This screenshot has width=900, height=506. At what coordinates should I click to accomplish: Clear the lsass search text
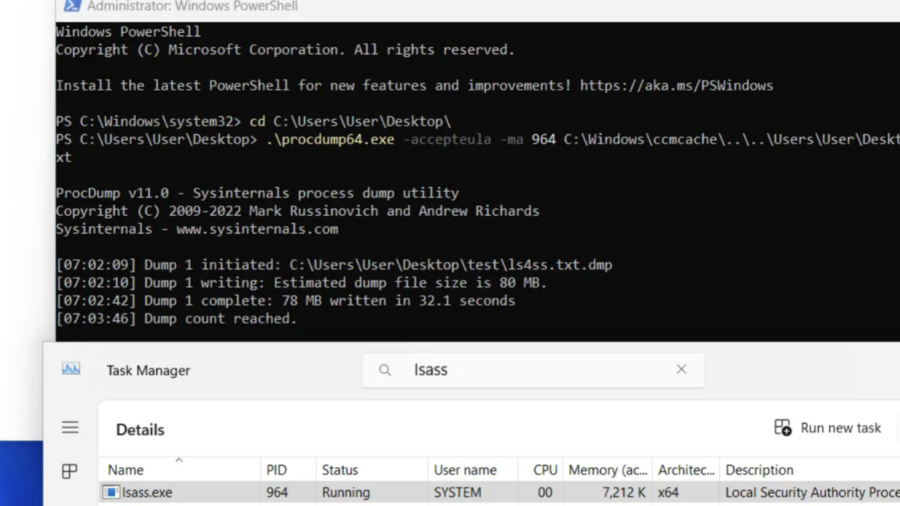(681, 369)
